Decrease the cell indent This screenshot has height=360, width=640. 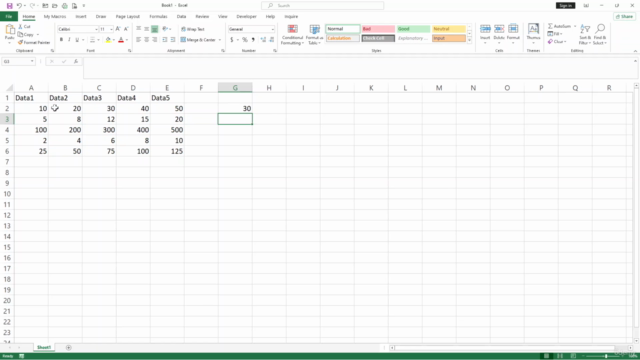click(x=164, y=40)
